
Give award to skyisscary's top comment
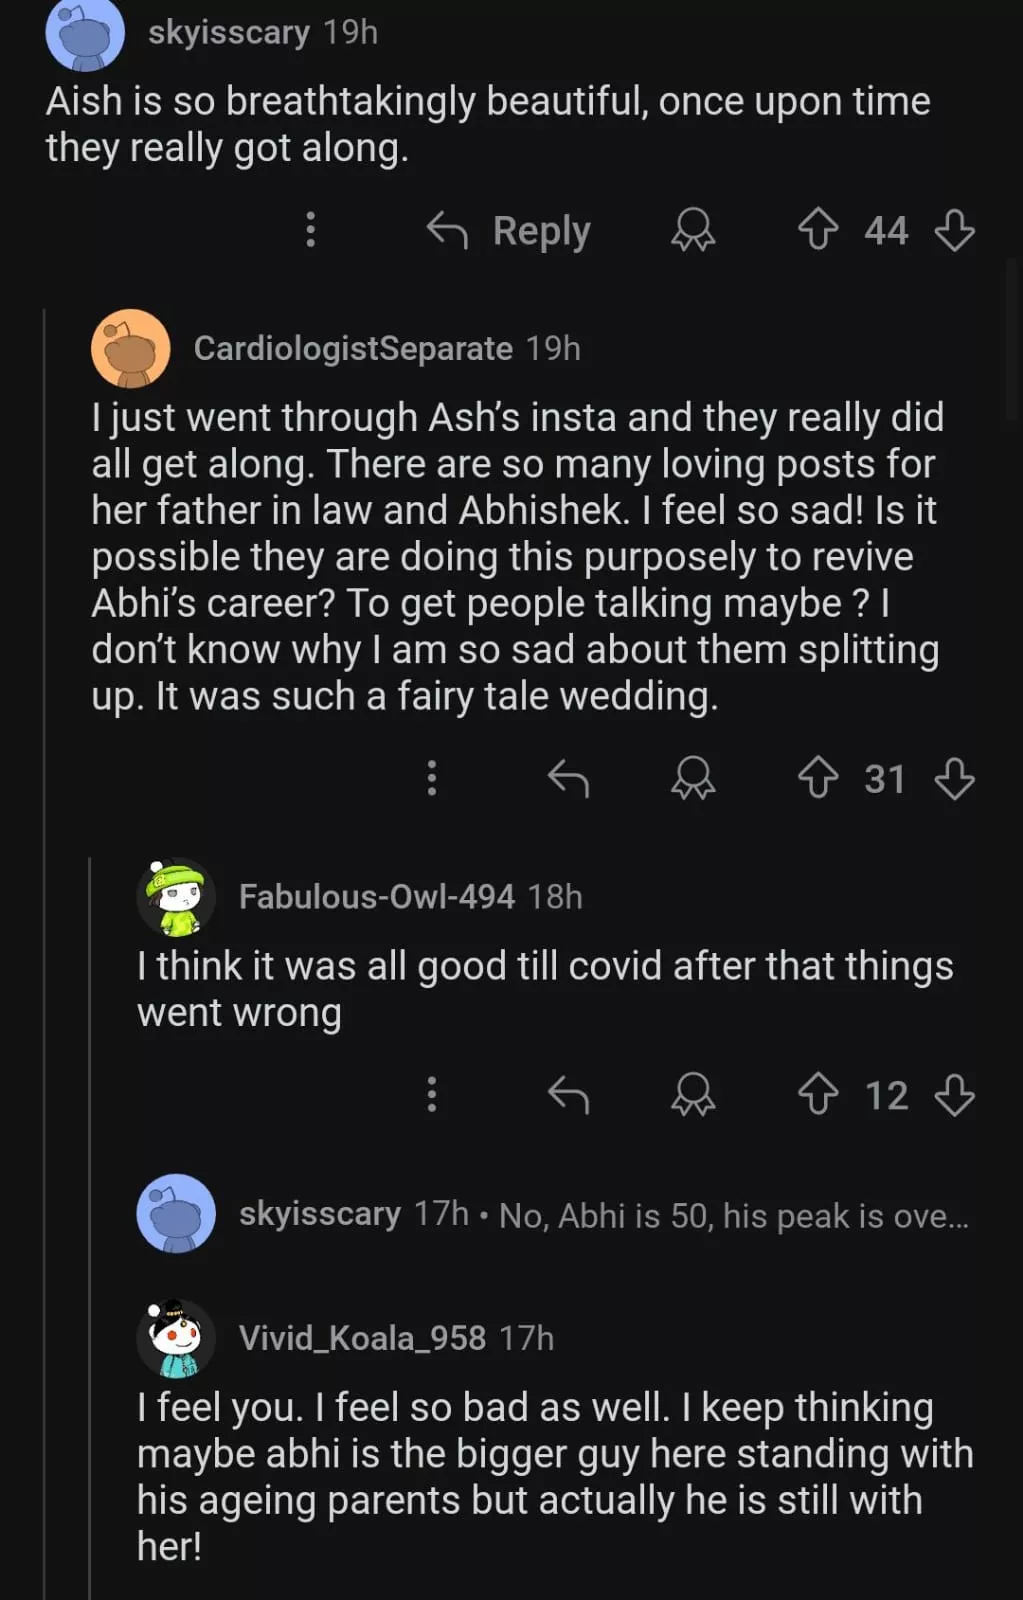(692, 230)
